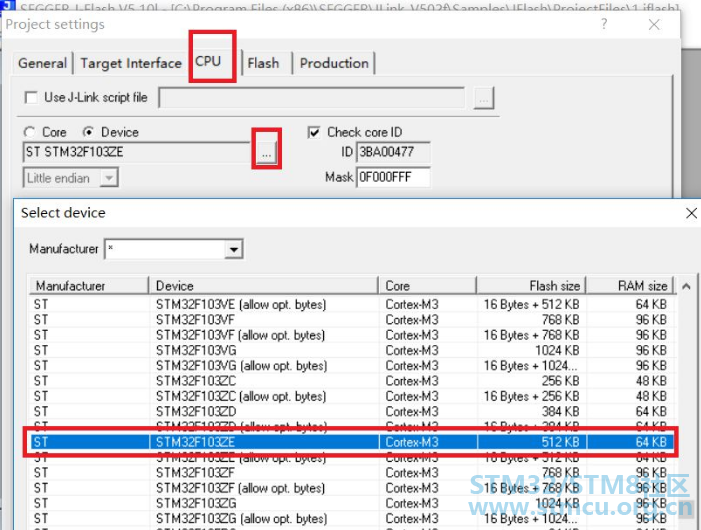The image size is (701, 530).
Task: Select the CPU tab
Action: point(208,61)
